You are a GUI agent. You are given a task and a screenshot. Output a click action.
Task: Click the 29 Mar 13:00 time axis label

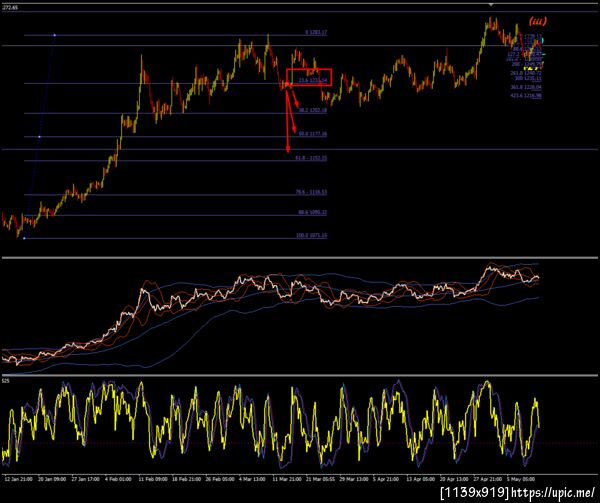354,479
